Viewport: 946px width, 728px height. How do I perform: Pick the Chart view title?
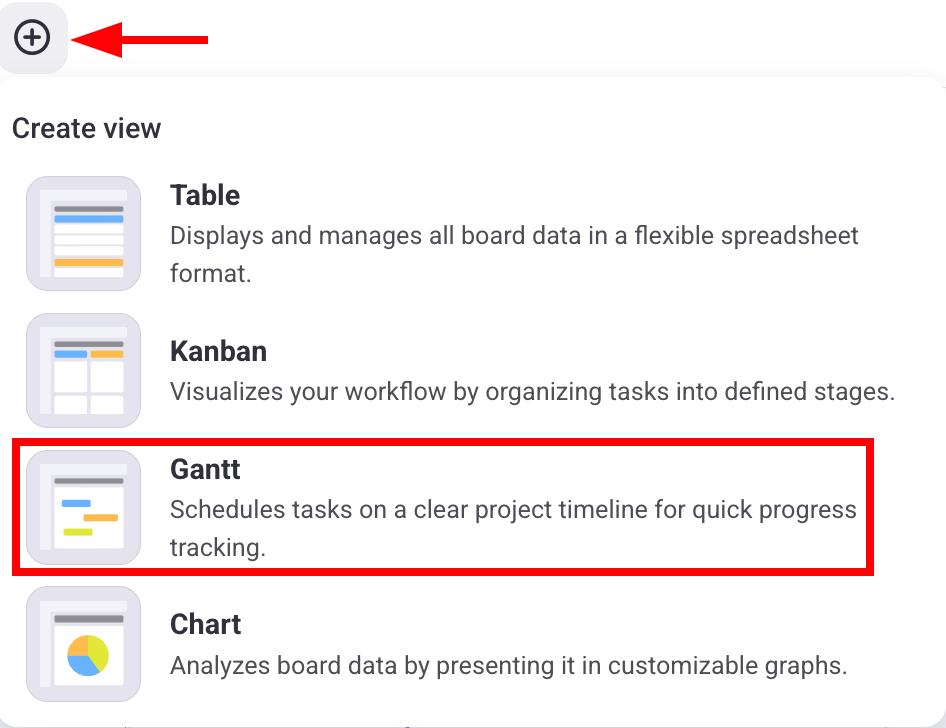tap(205, 624)
